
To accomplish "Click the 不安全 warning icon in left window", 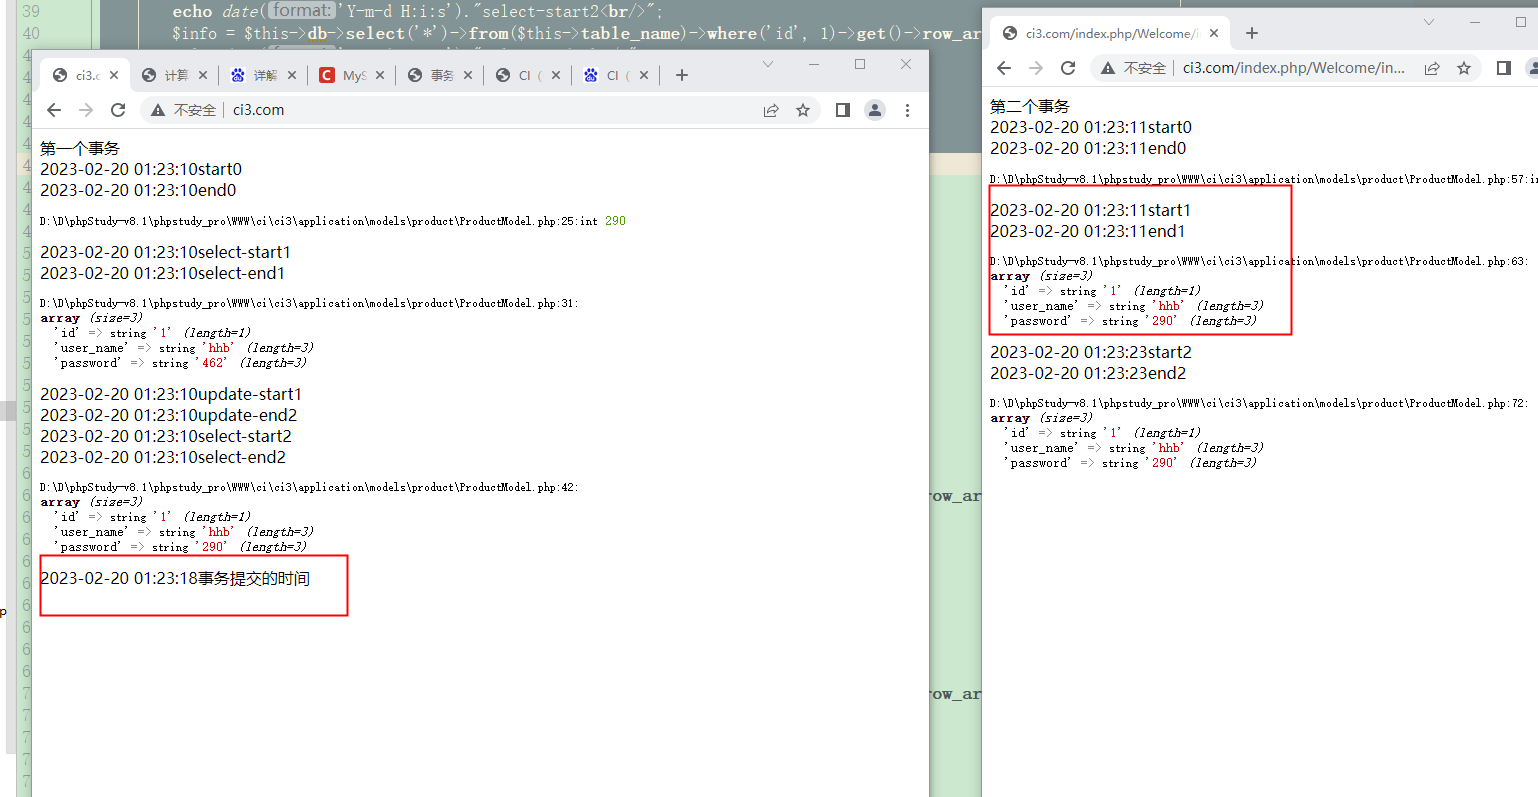I will pos(158,110).
